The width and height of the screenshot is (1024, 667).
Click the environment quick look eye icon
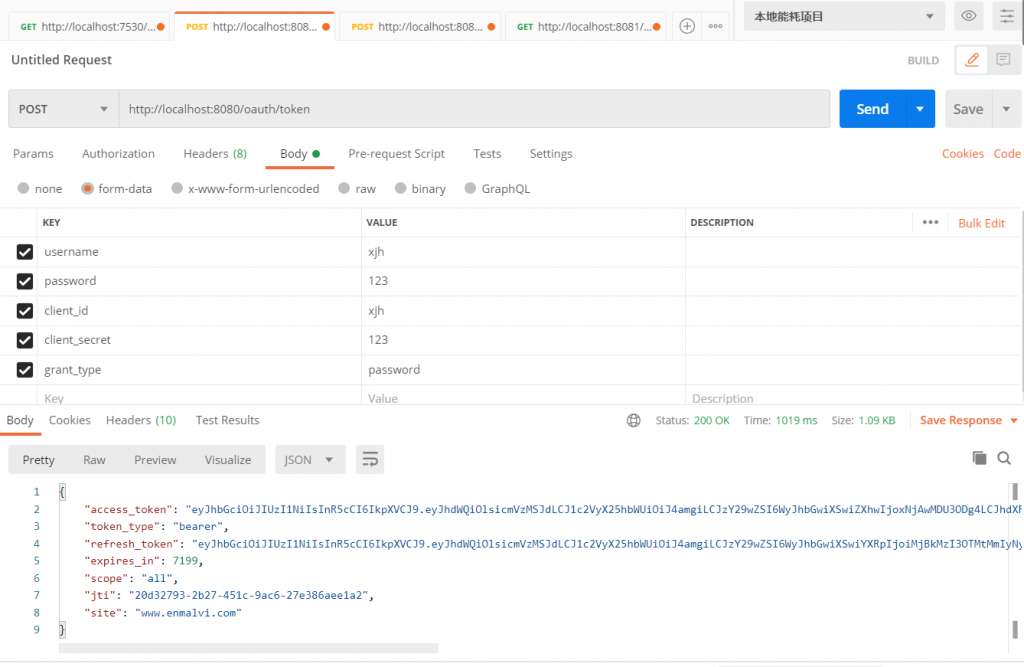pos(968,16)
